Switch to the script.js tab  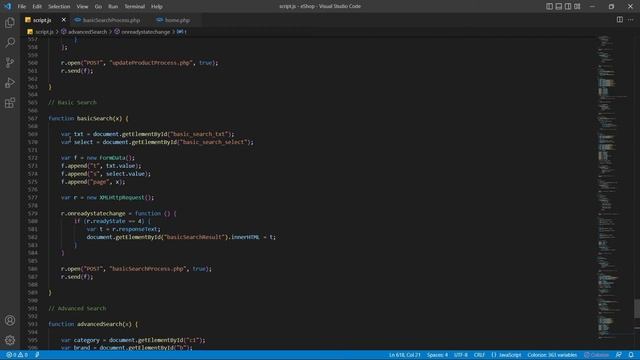(42, 20)
